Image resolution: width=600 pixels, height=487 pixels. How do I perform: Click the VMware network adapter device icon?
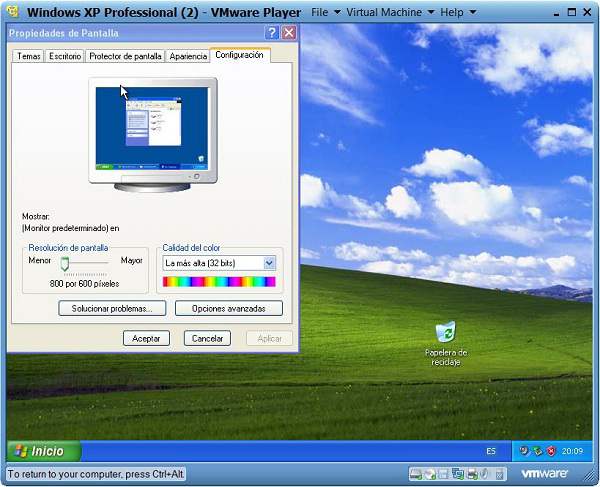(458, 474)
